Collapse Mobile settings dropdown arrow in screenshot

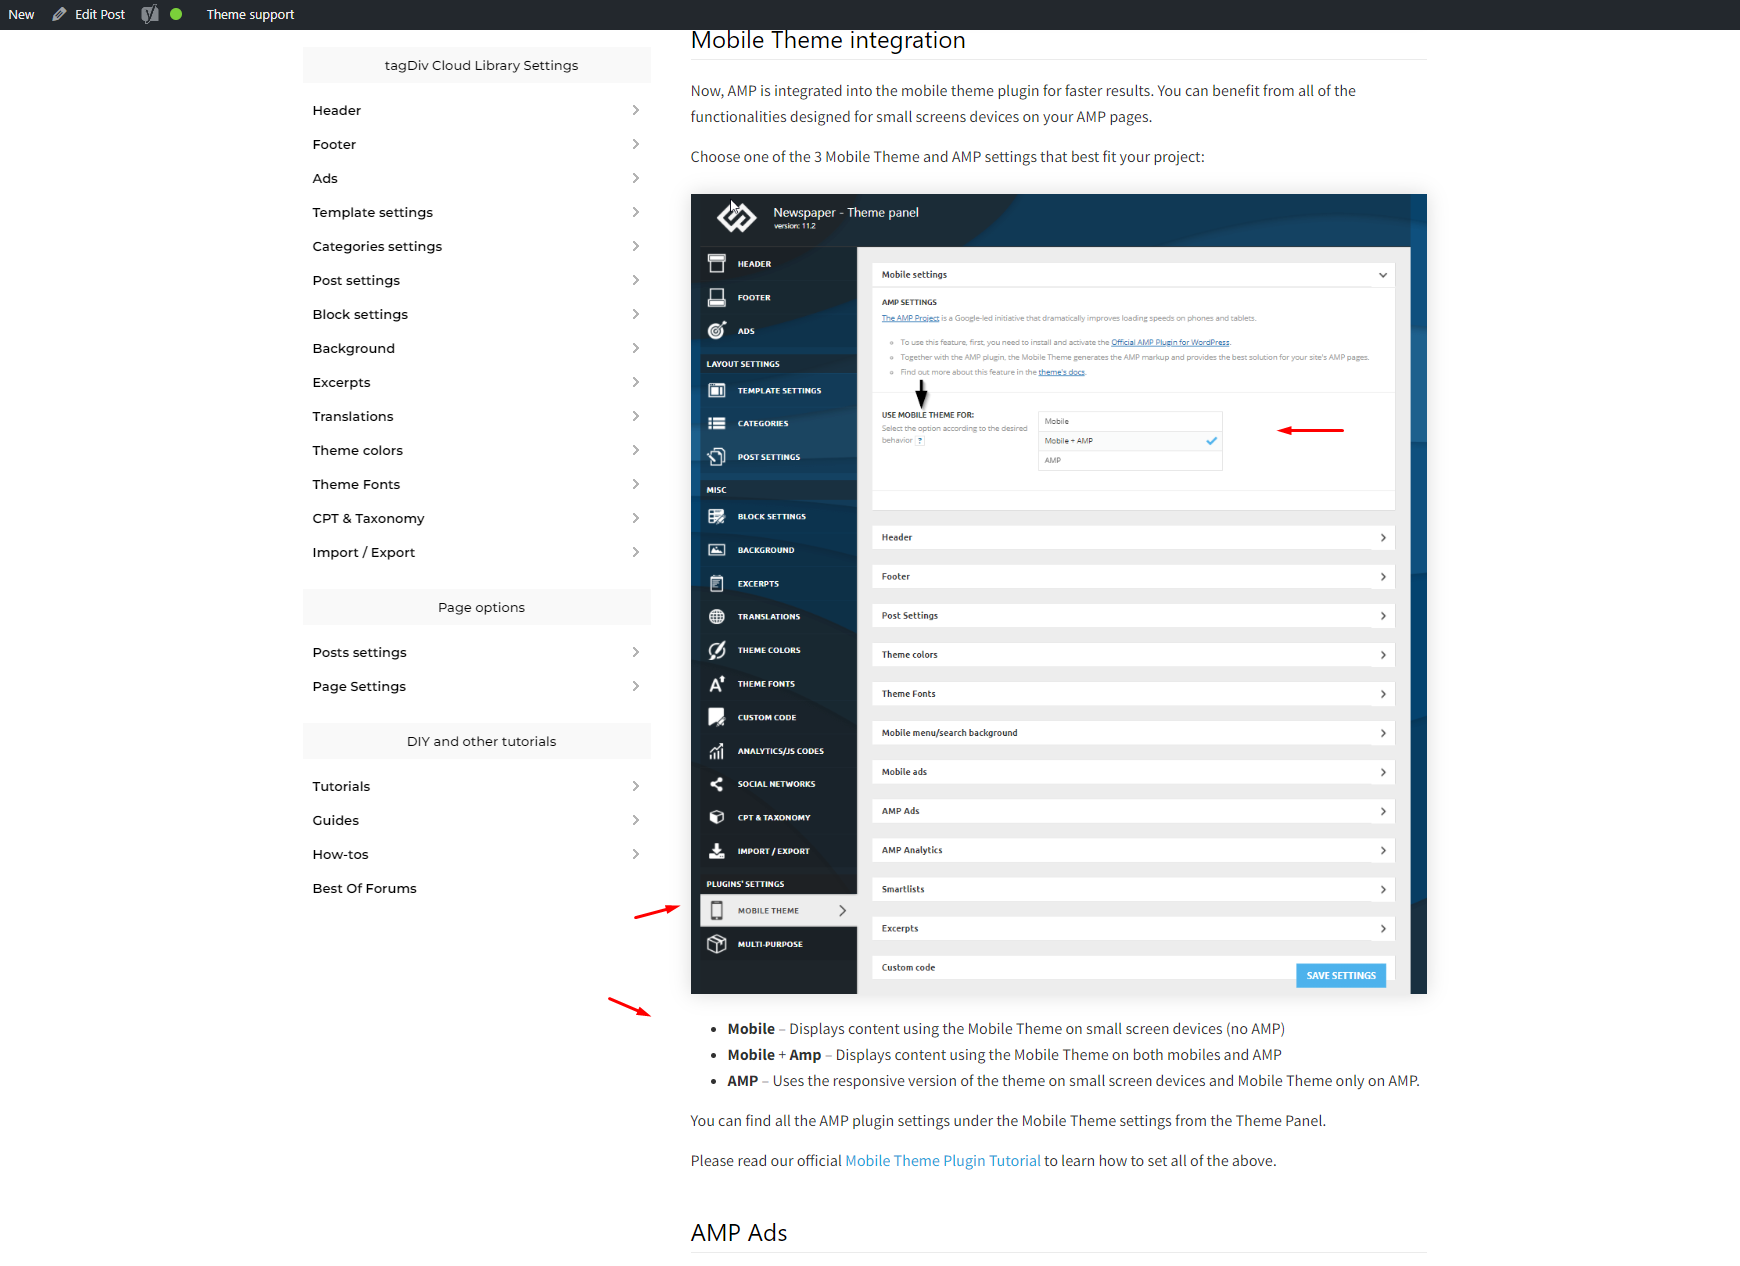point(1383,275)
